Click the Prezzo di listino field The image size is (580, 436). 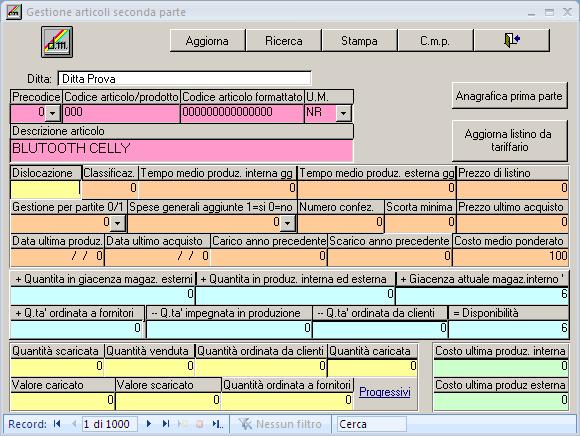(x=512, y=189)
